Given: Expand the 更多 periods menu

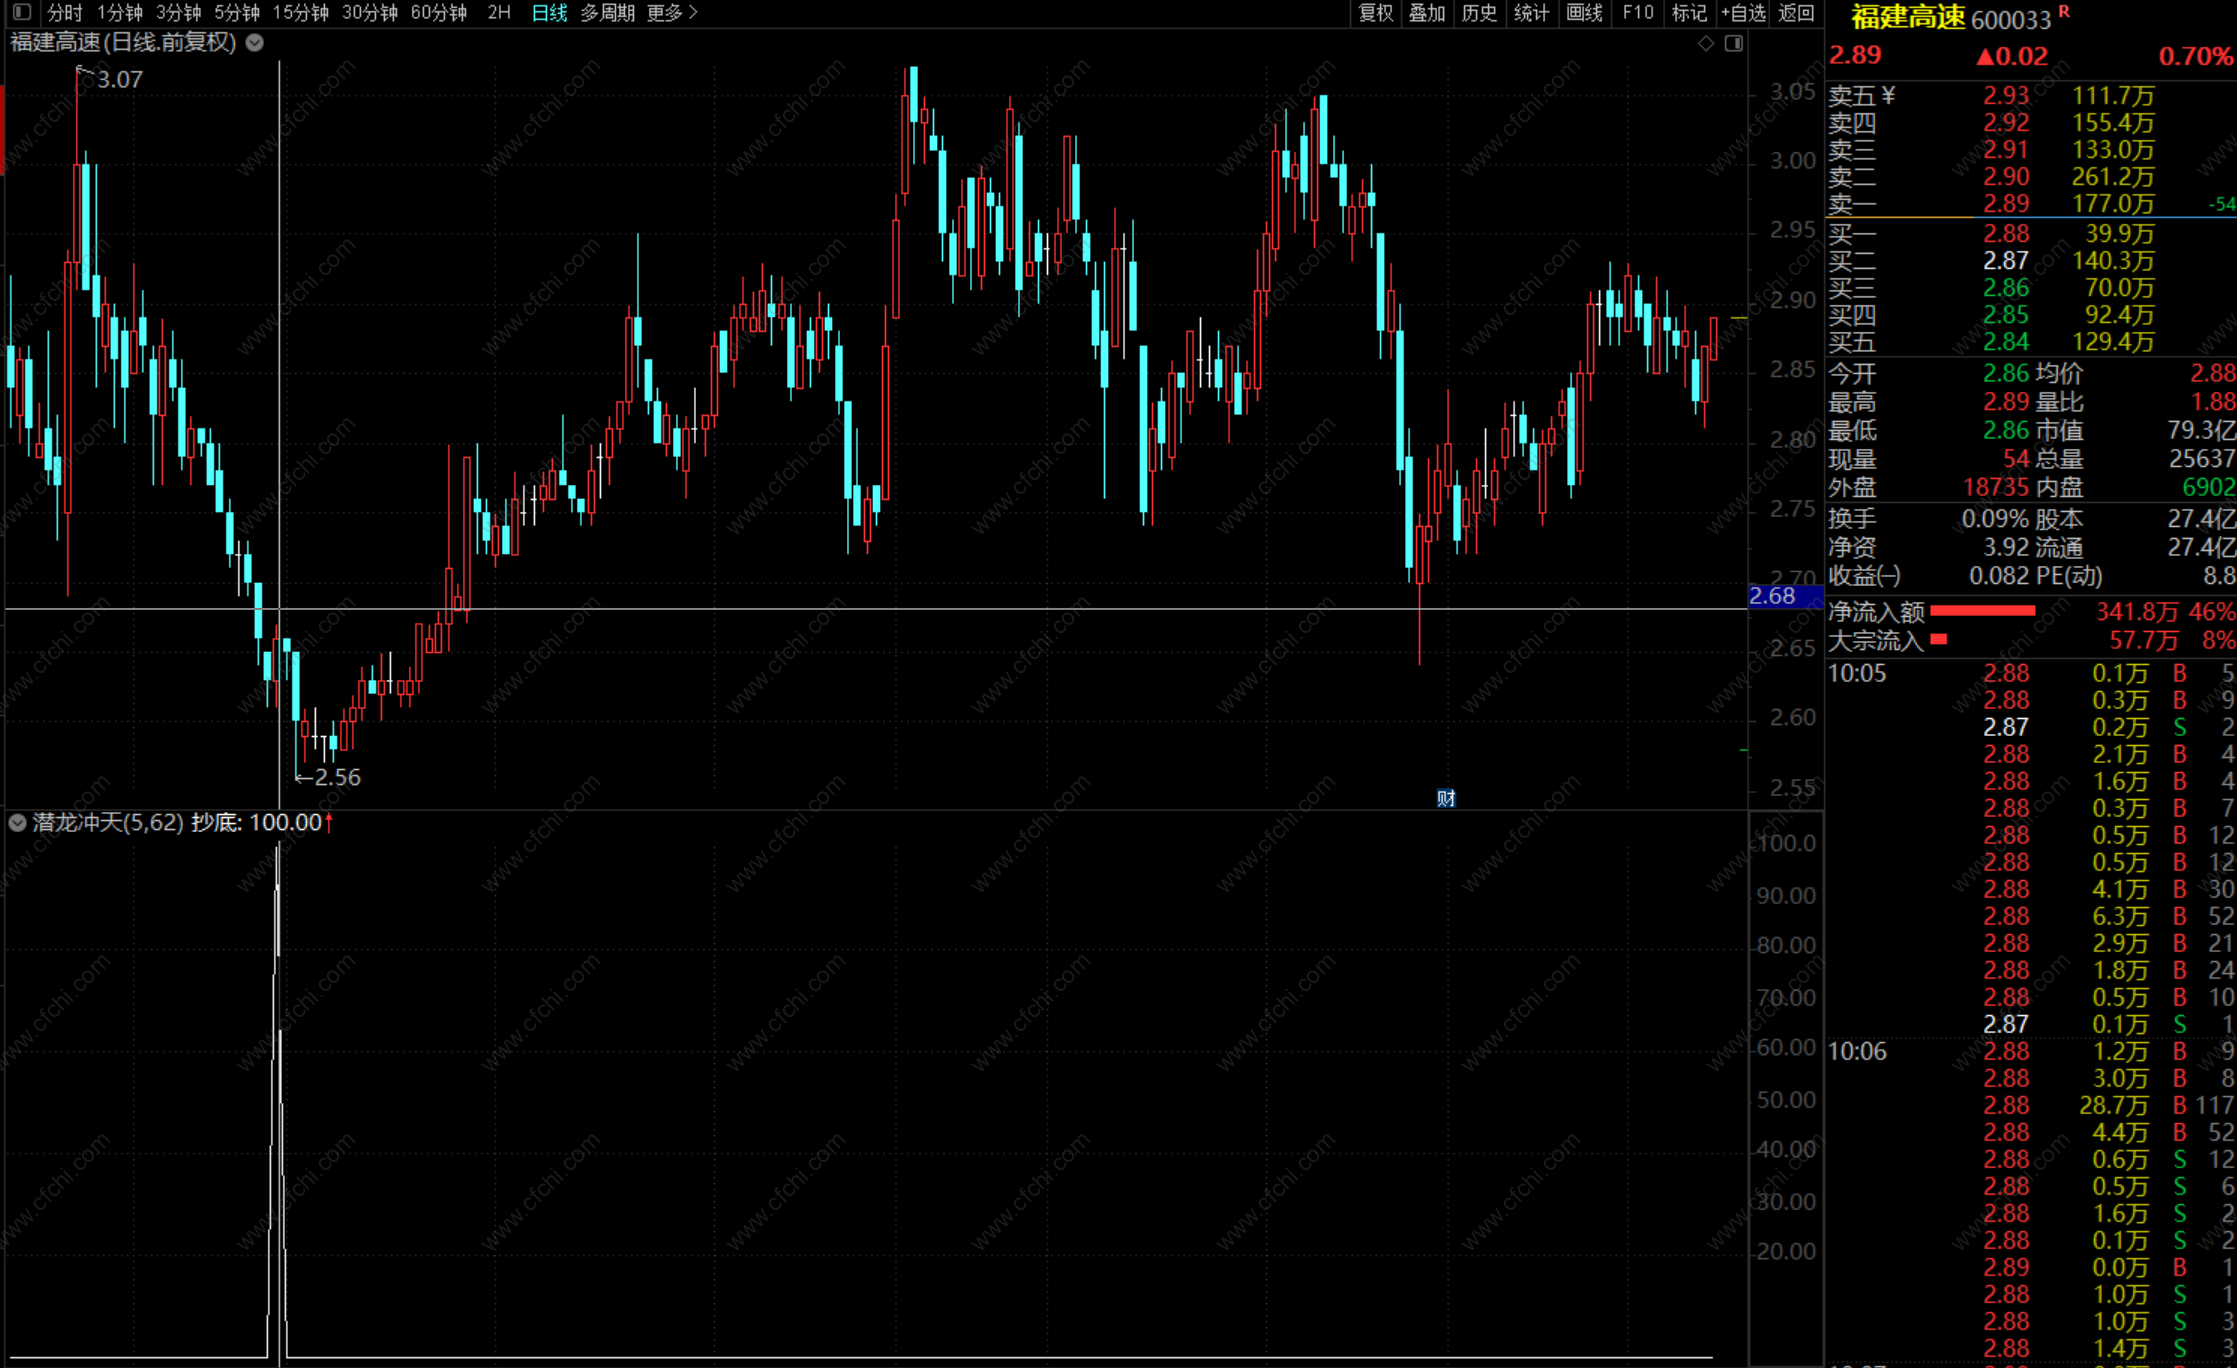Looking at the screenshot, I should [x=672, y=13].
